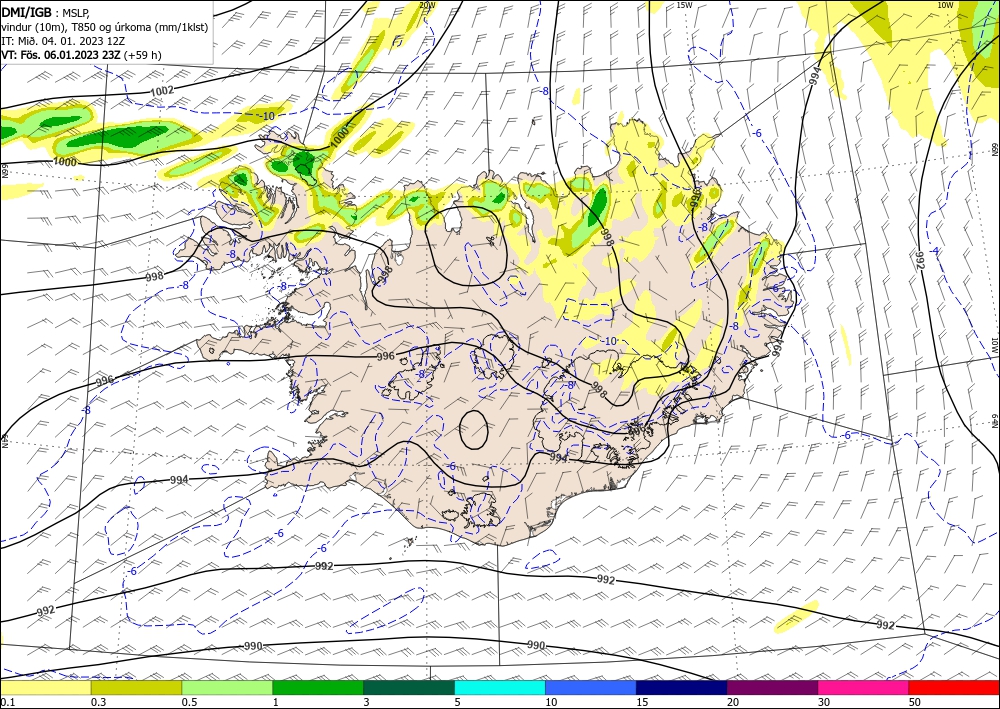Screen dimensions: 1000x709
Task: Click the olive 0.3–0.5 legend swatch
Action: (136, 687)
